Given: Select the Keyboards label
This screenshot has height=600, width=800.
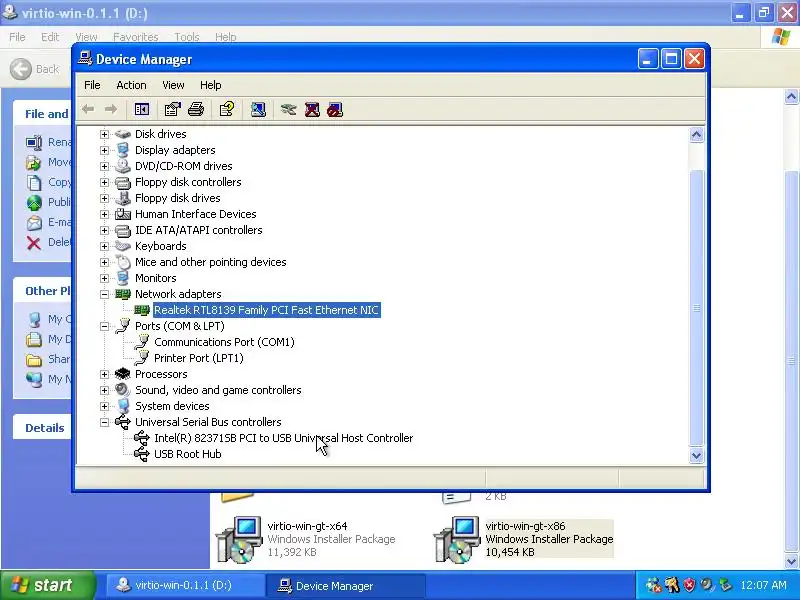Looking at the screenshot, I should click(x=161, y=246).
